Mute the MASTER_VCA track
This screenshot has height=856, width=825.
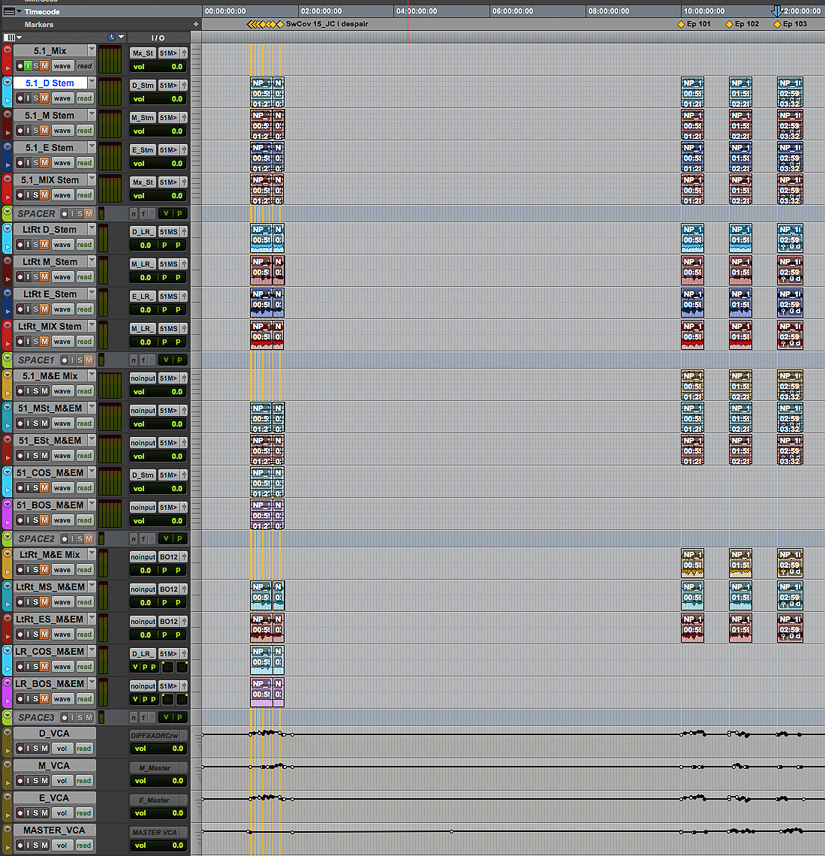point(44,843)
